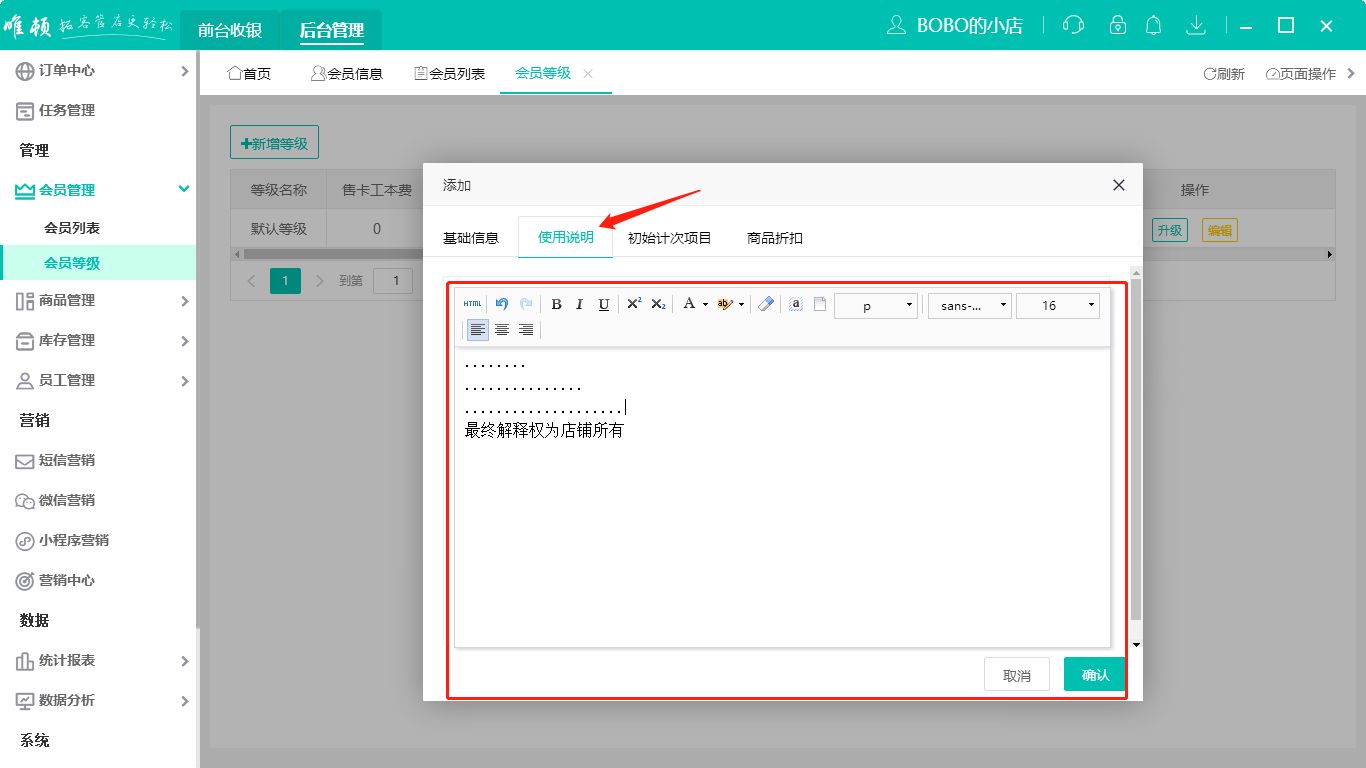The width and height of the screenshot is (1366, 768).
Task: Center align the text
Action: pos(502,329)
